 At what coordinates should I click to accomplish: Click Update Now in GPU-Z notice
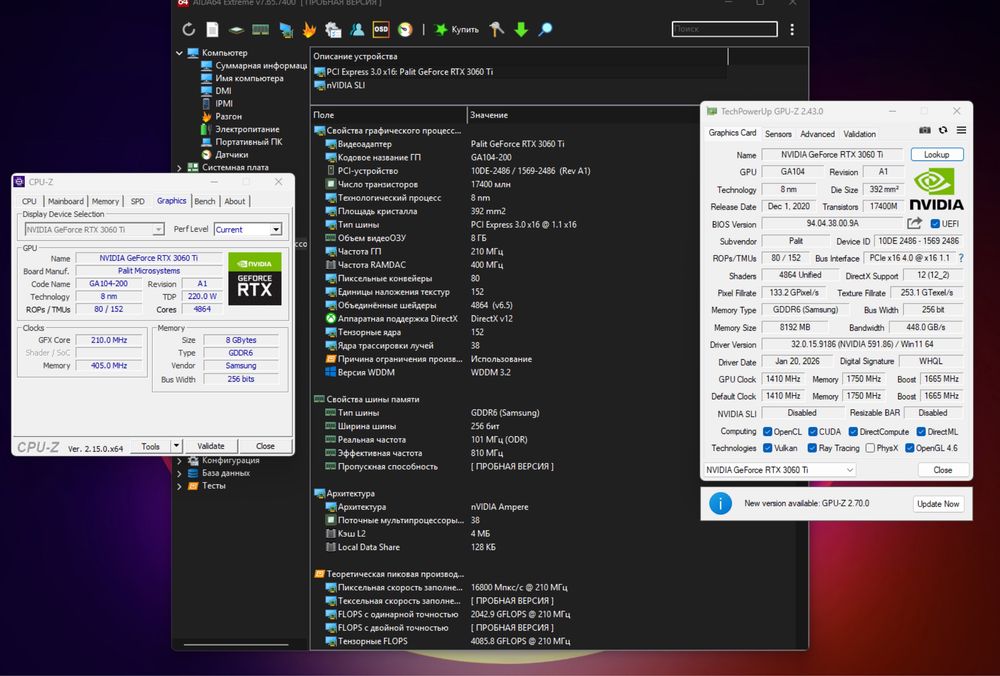click(x=938, y=504)
